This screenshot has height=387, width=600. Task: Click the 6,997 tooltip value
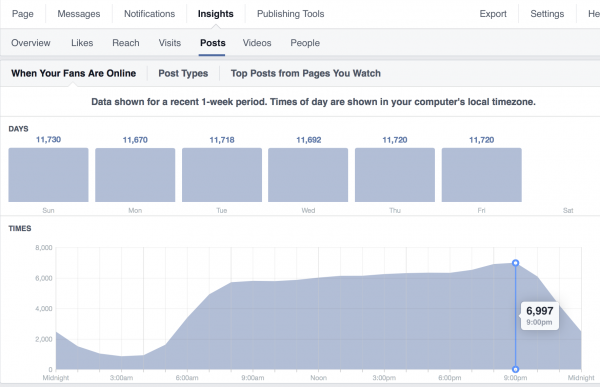540,310
